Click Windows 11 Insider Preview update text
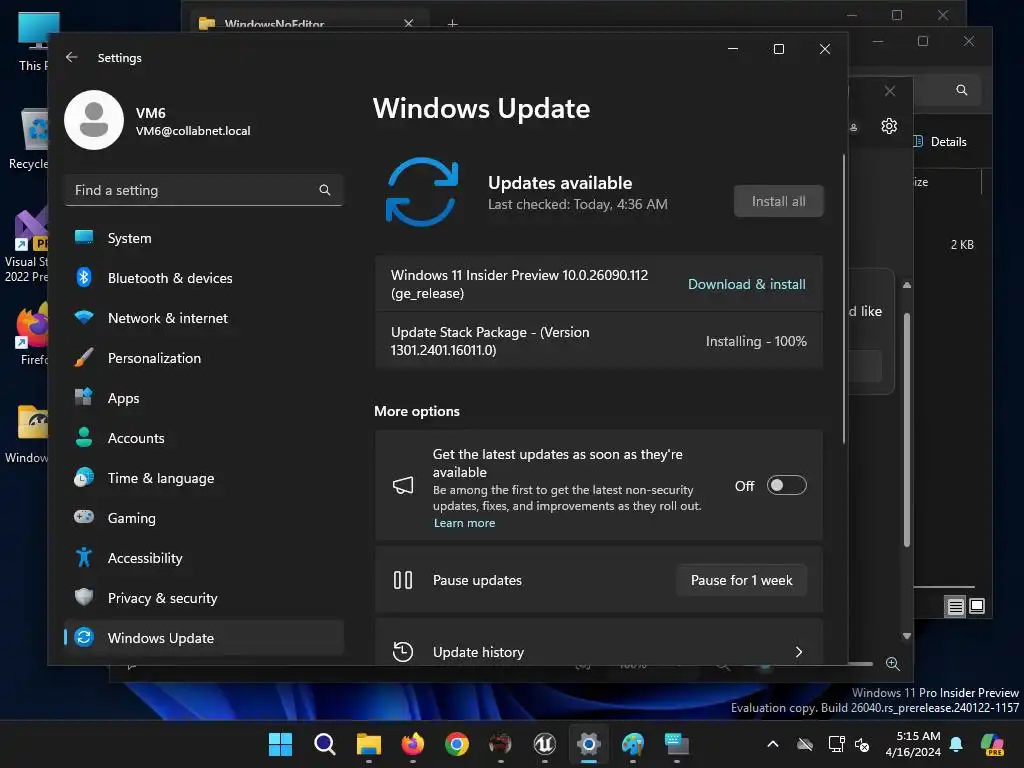The height and width of the screenshot is (768, 1024). click(x=519, y=284)
